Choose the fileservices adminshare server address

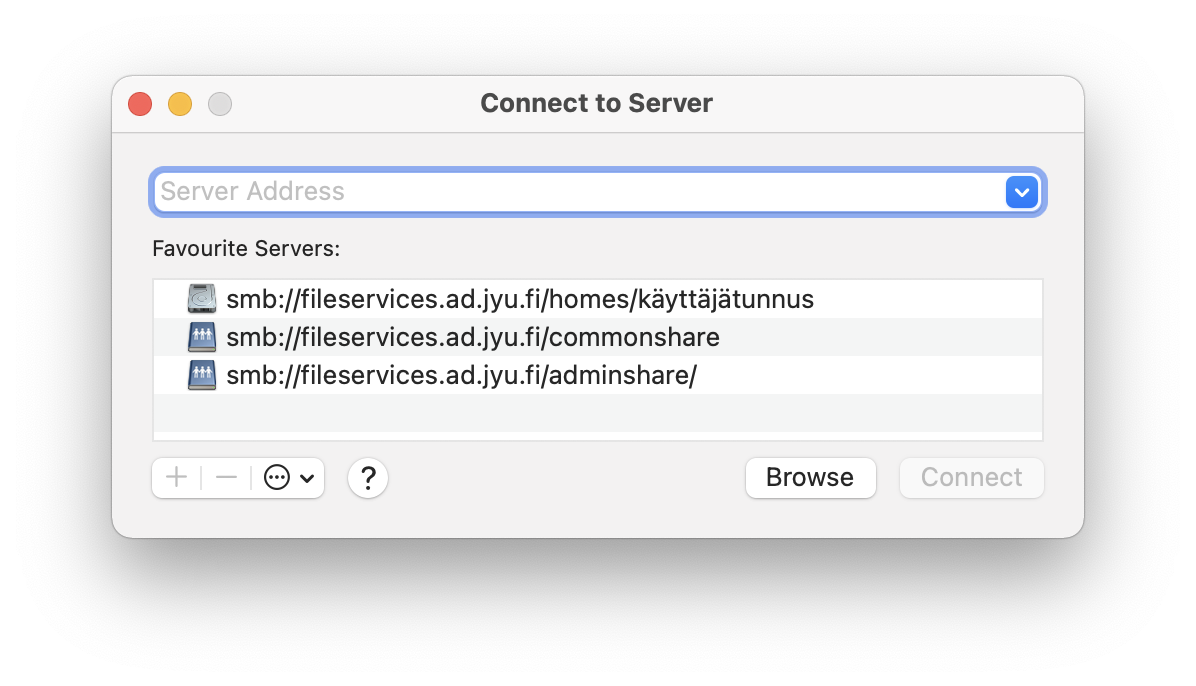[x=461, y=375]
